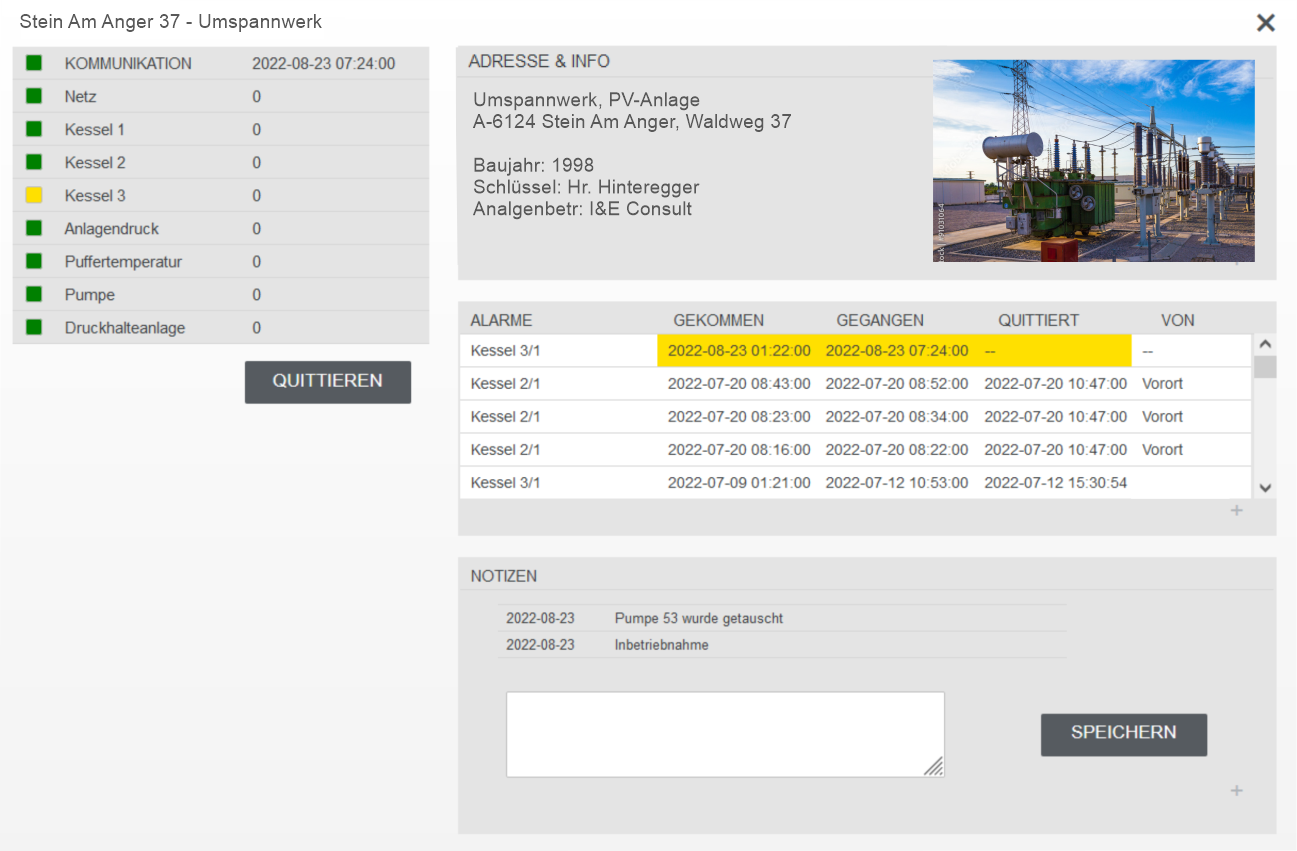Image resolution: width=1297 pixels, height=851 pixels.
Task: Click the Kessel 2 row label
Action: click(95, 162)
